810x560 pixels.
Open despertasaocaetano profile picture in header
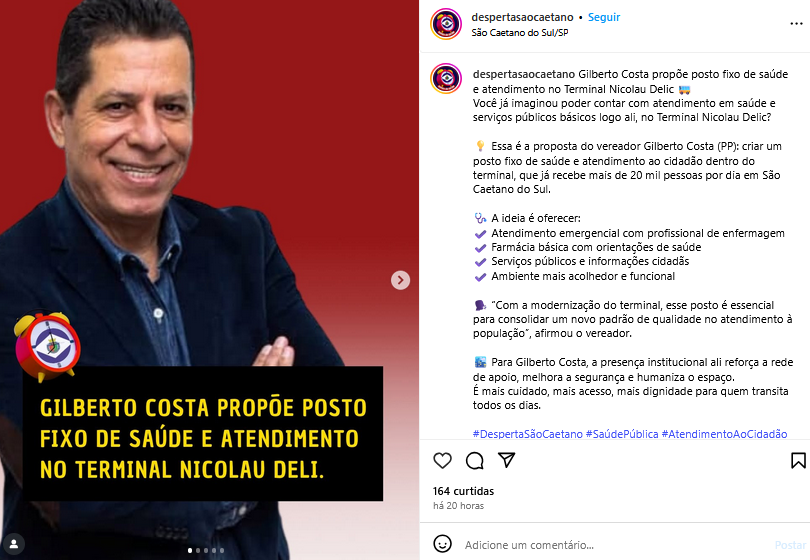[446, 24]
